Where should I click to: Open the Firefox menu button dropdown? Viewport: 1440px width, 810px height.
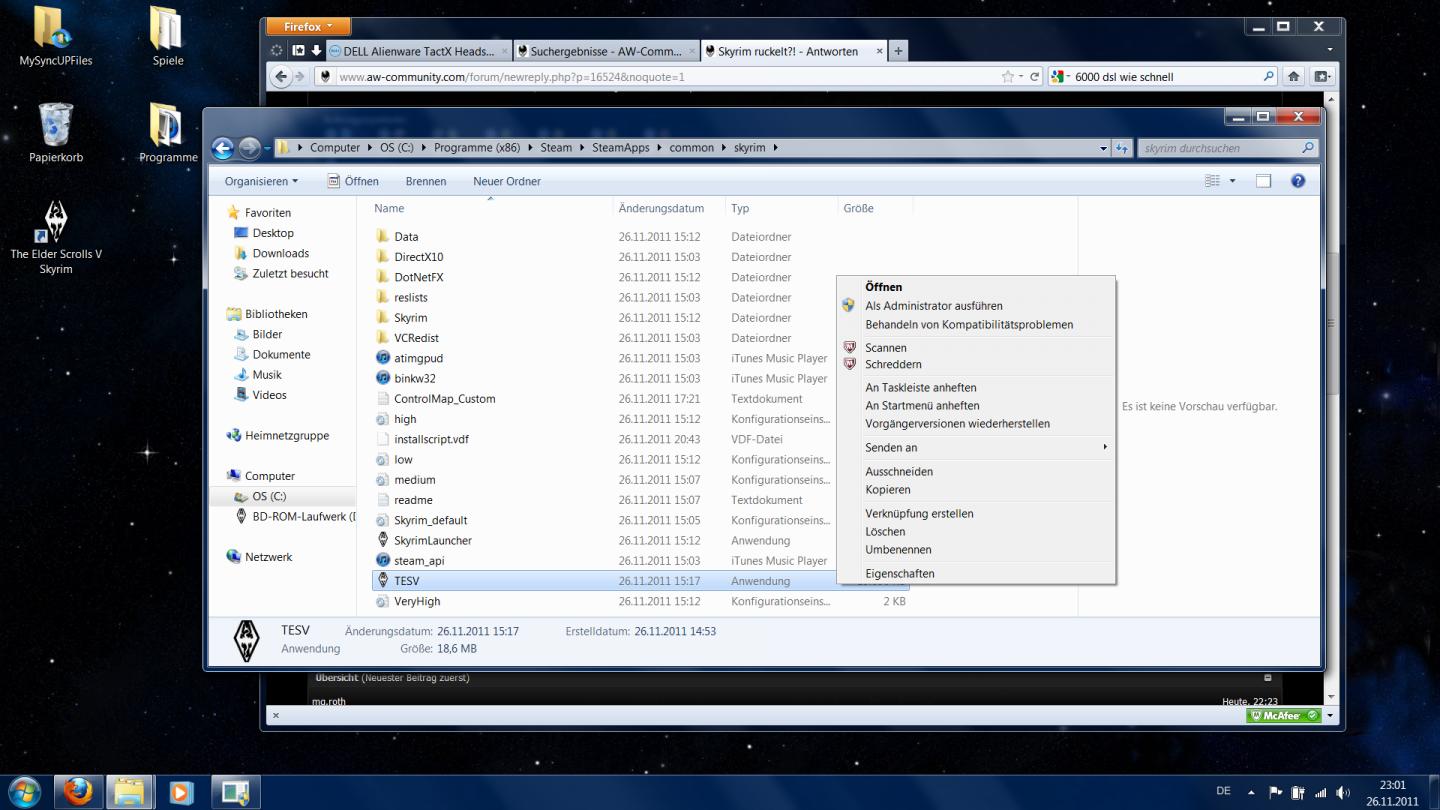[x=309, y=26]
